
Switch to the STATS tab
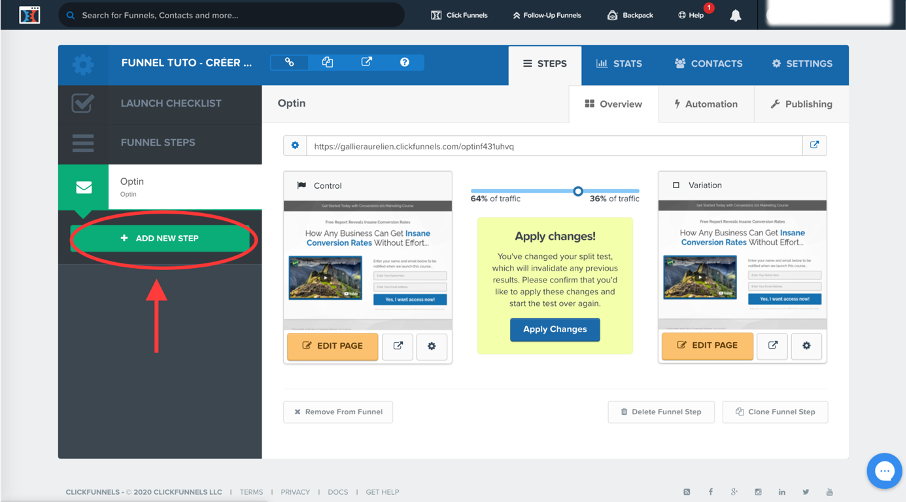point(619,64)
